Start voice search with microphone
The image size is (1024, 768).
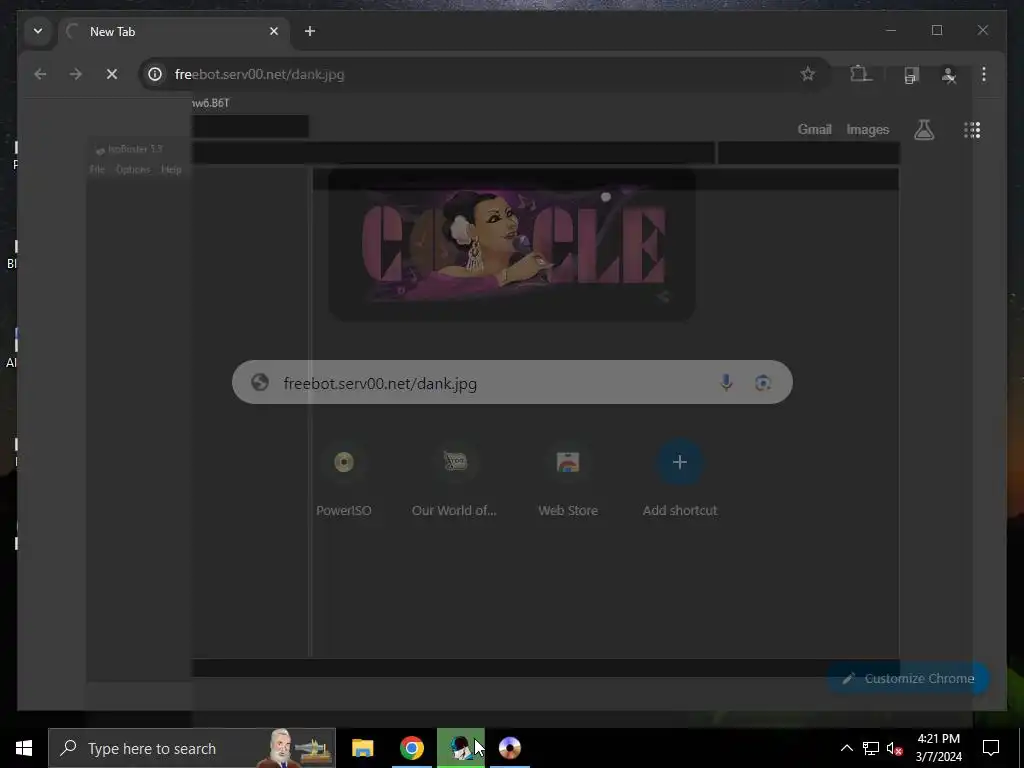coord(726,382)
